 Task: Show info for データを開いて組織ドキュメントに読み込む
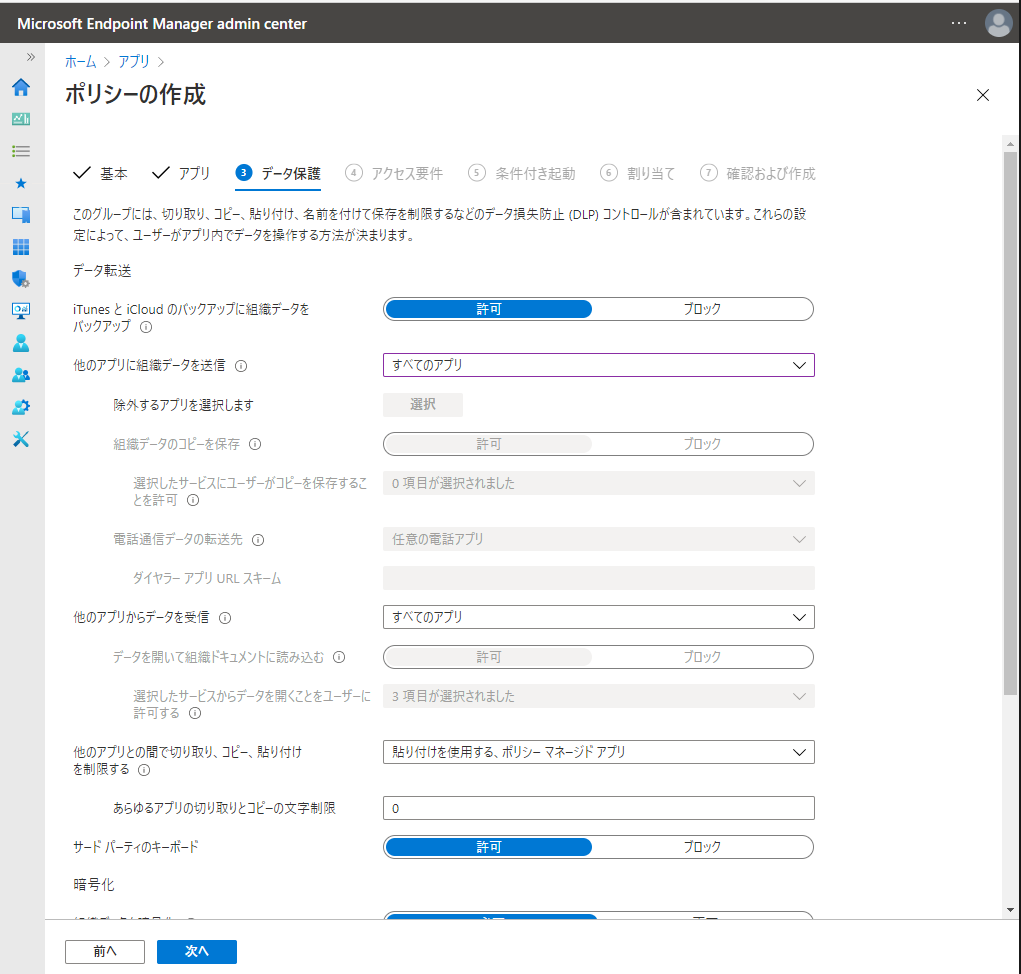point(339,657)
